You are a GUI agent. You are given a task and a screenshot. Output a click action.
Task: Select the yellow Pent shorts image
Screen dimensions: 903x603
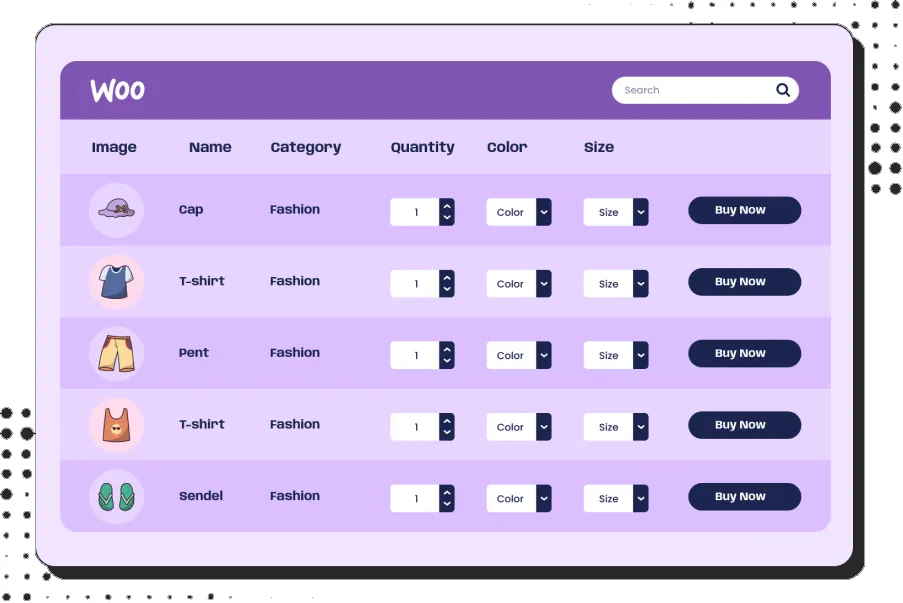(x=116, y=353)
